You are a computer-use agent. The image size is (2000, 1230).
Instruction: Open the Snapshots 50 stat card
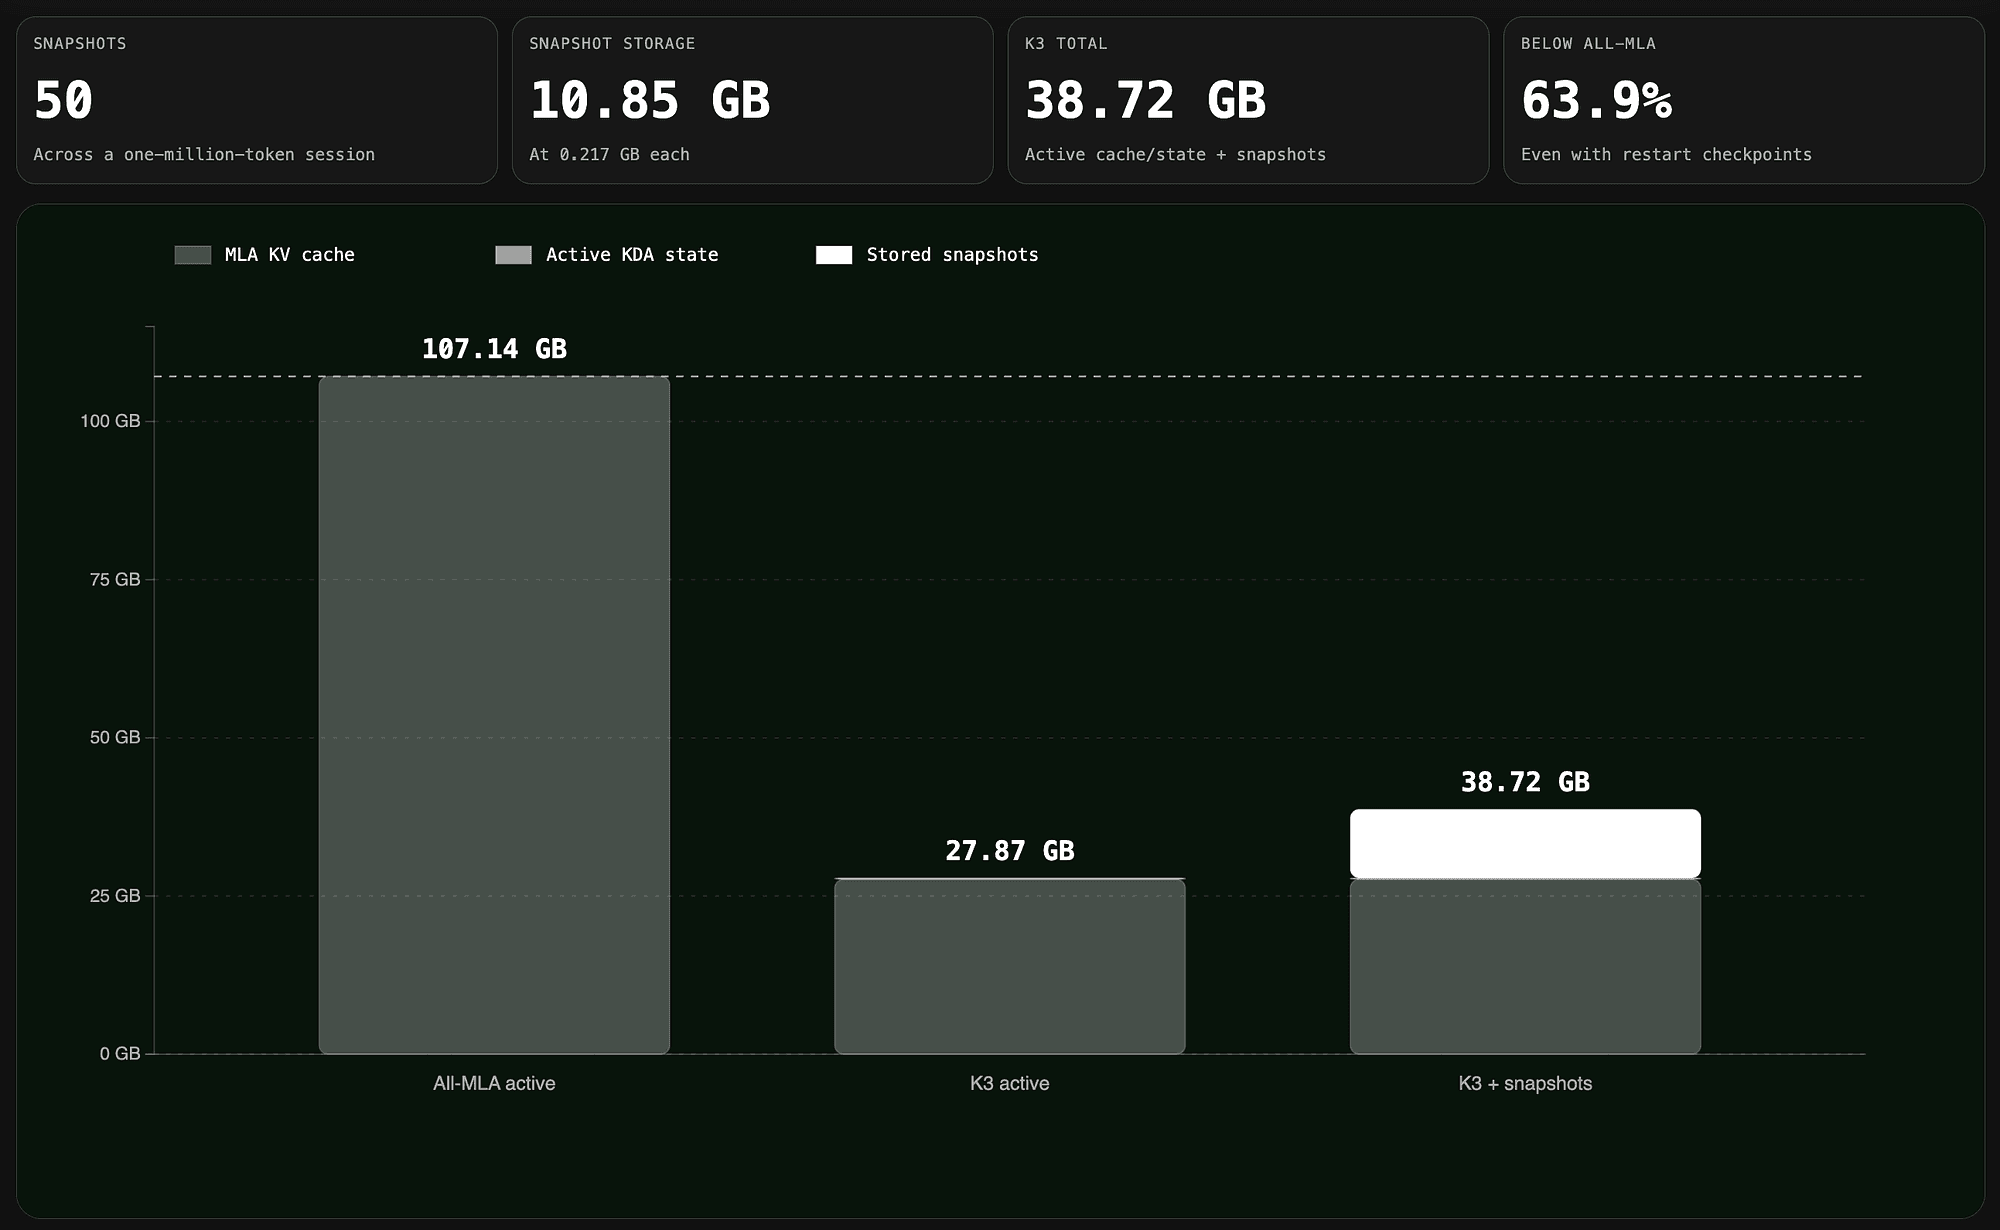257,100
